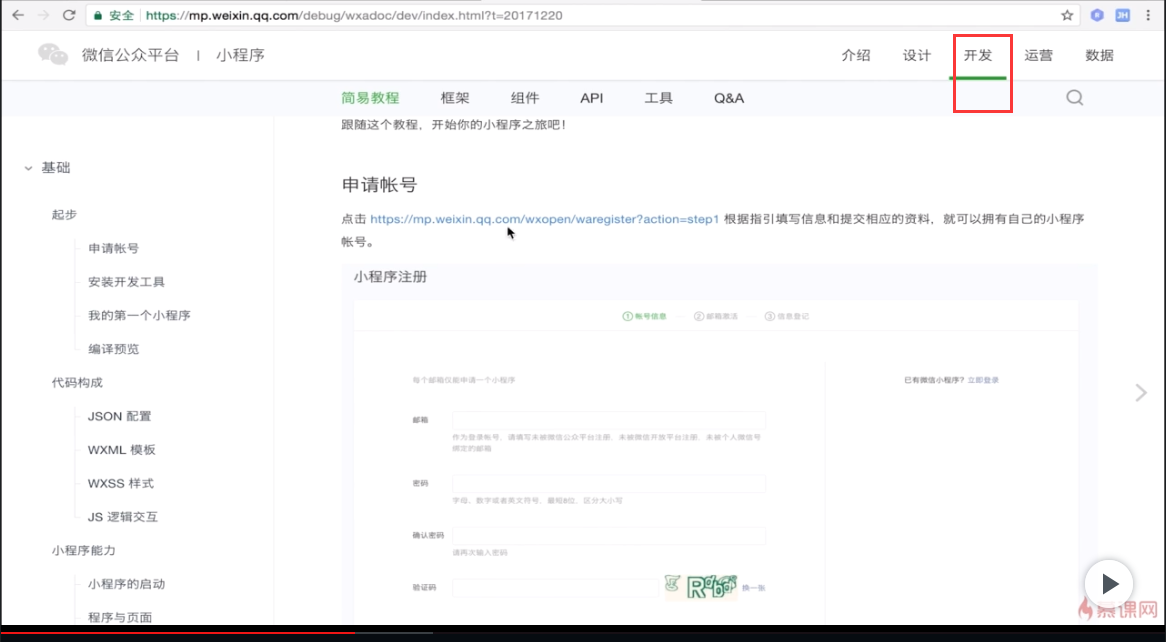The width and height of the screenshot is (1166, 642).
Task: Click the 密码 input field in the image
Action: coord(609,483)
